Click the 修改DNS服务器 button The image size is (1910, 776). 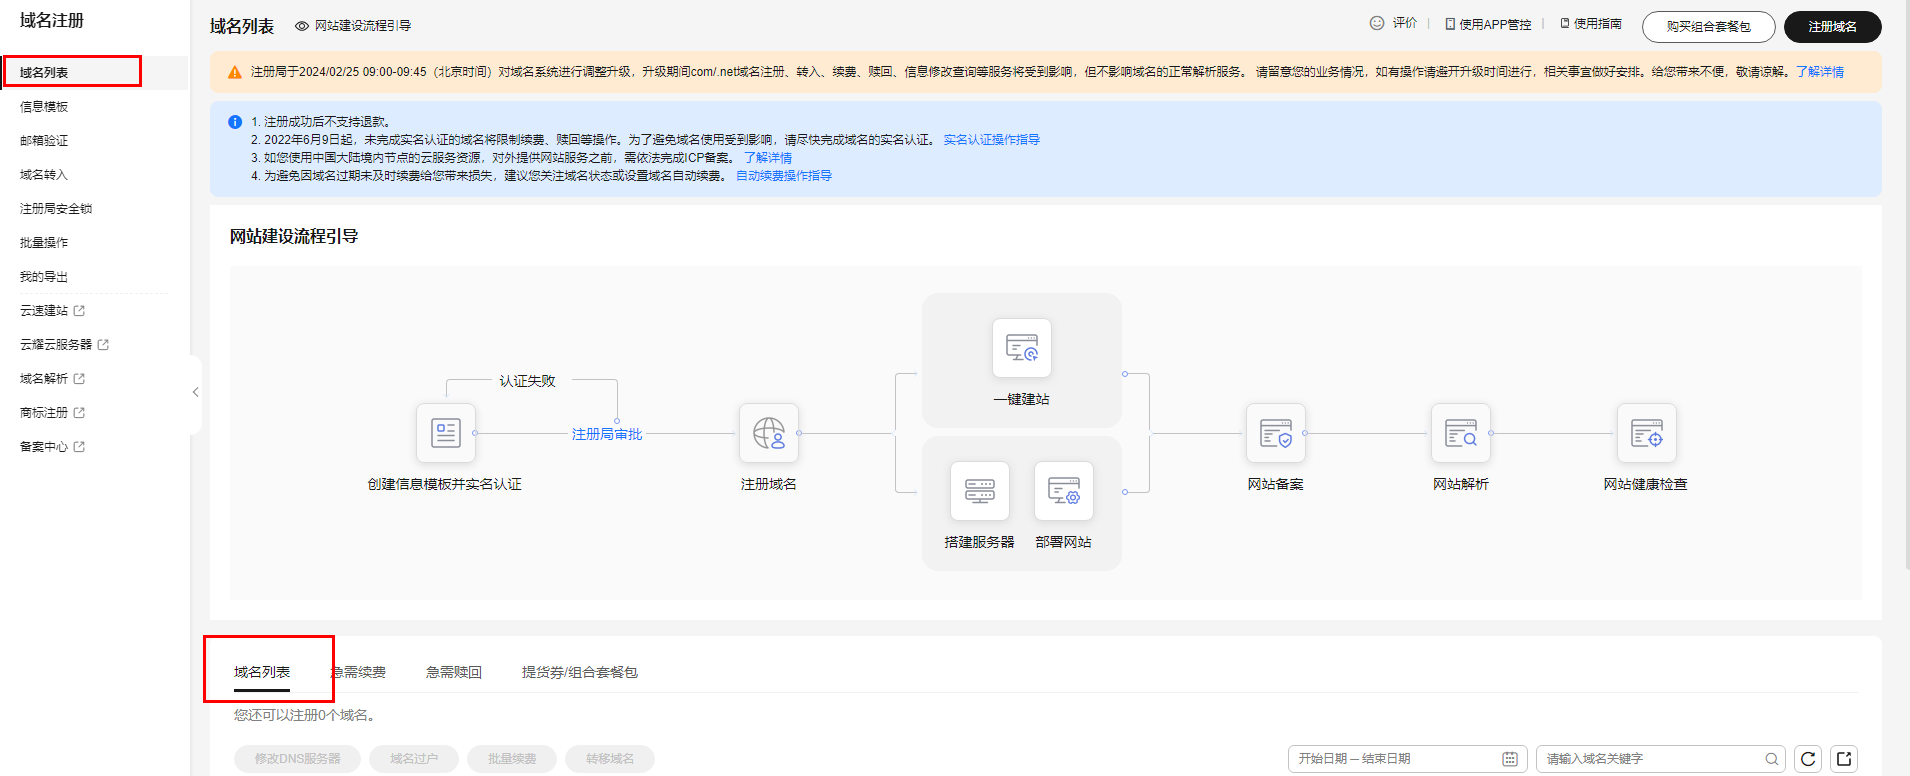(x=298, y=759)
